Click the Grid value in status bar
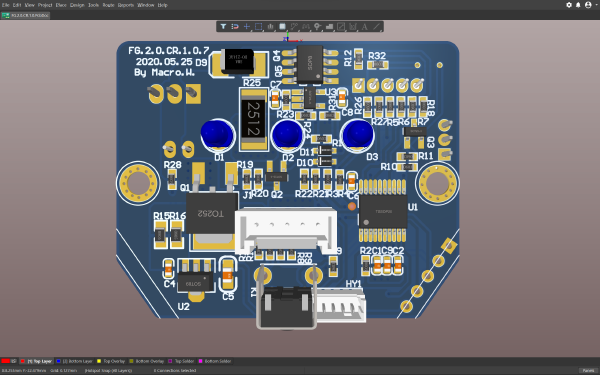The image size is (600, 375). pyautogui.click(x=64, y=370)
